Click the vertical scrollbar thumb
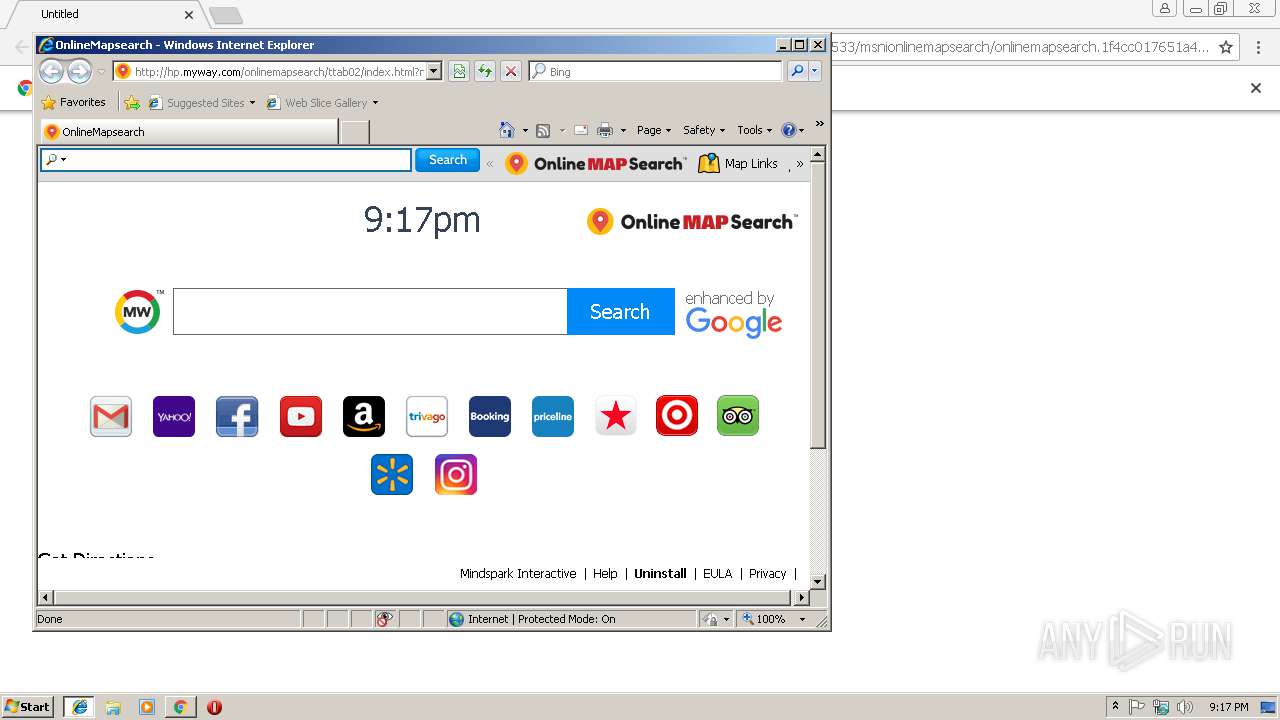The width and height of the screenshot is (1280, 720). [x=818, y=305]
